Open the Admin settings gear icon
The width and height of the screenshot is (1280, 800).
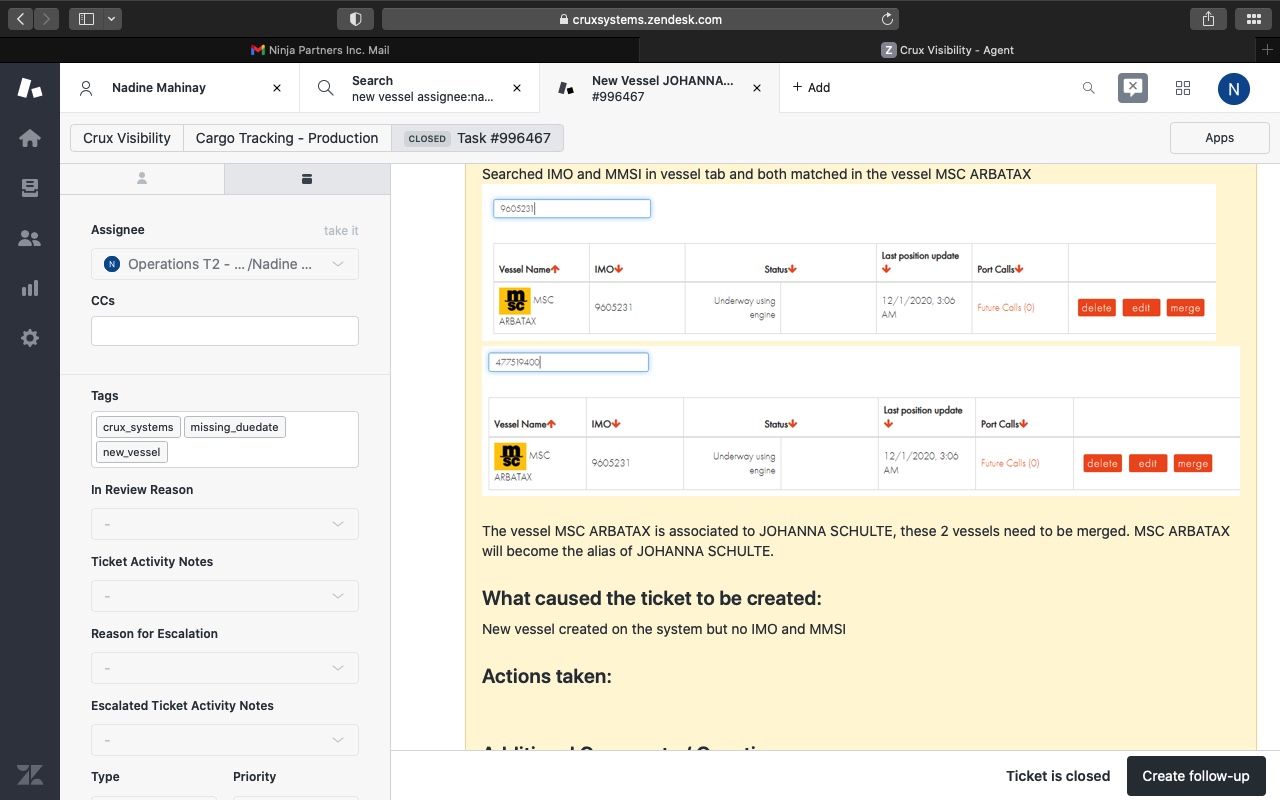pyautogui.click(x=30, y=338)
